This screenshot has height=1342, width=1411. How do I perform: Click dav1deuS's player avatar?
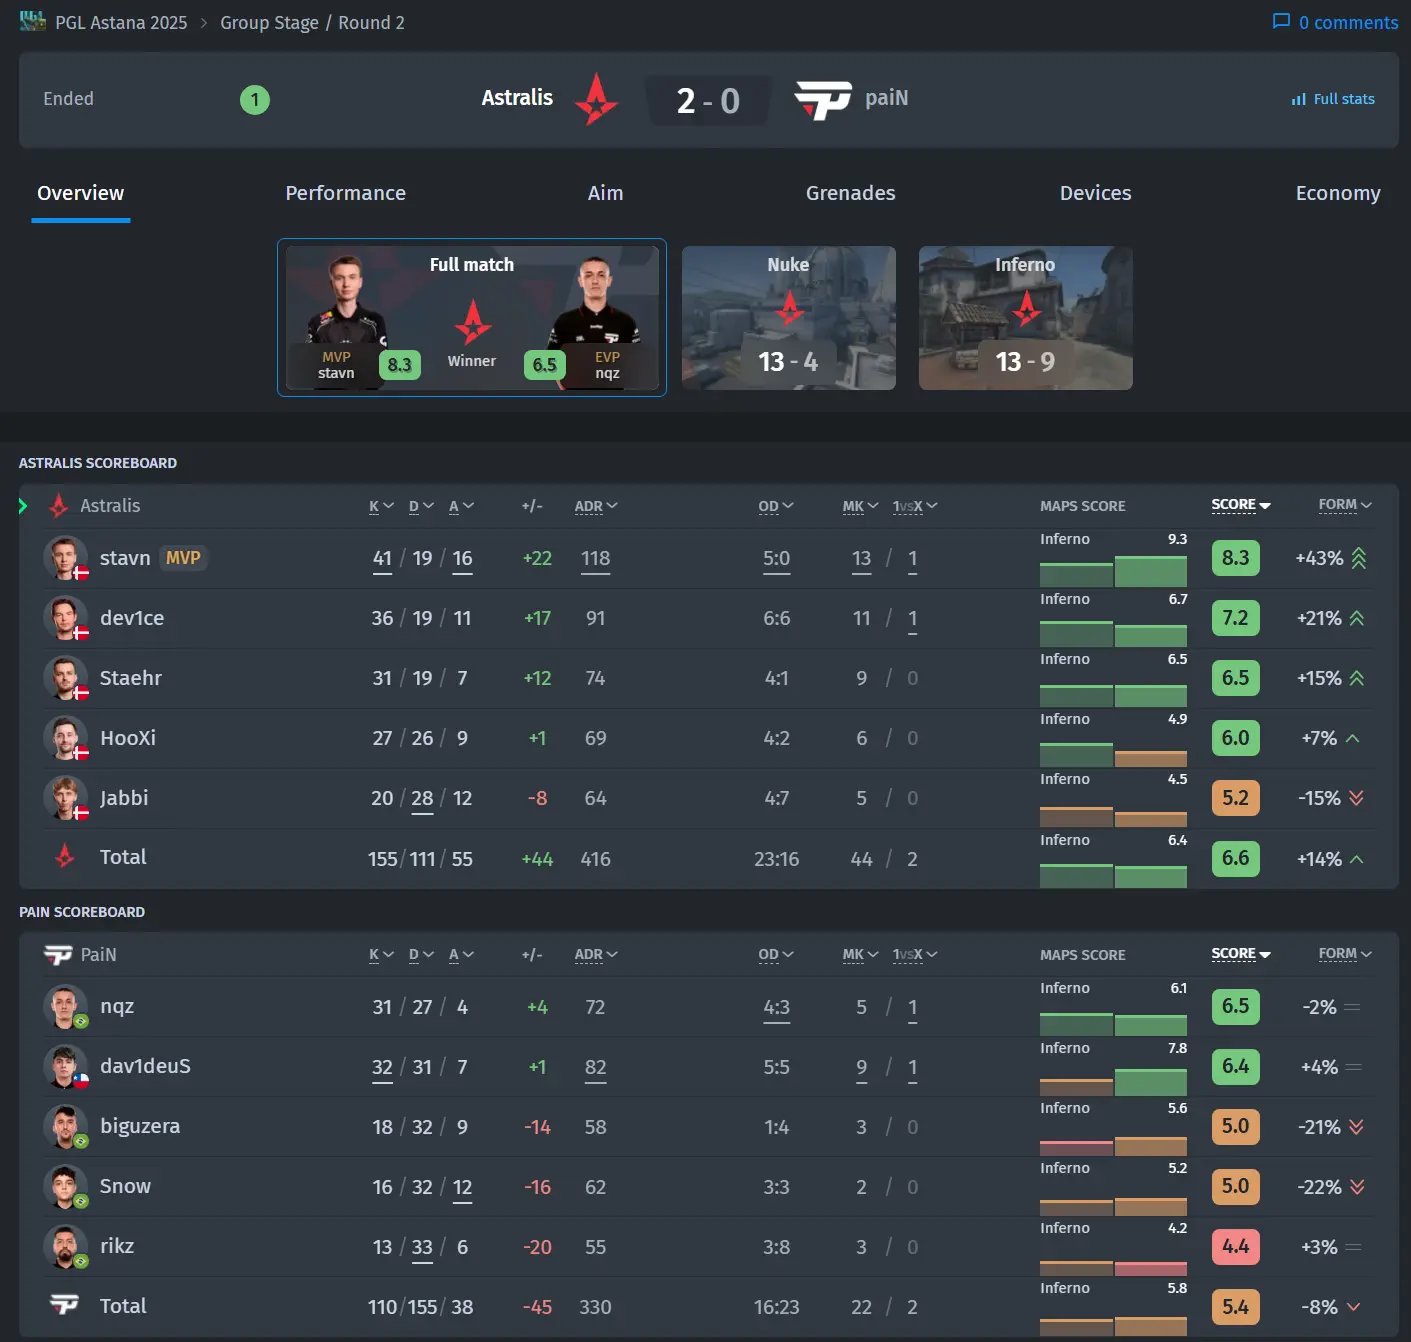(x=65, y=1067)
